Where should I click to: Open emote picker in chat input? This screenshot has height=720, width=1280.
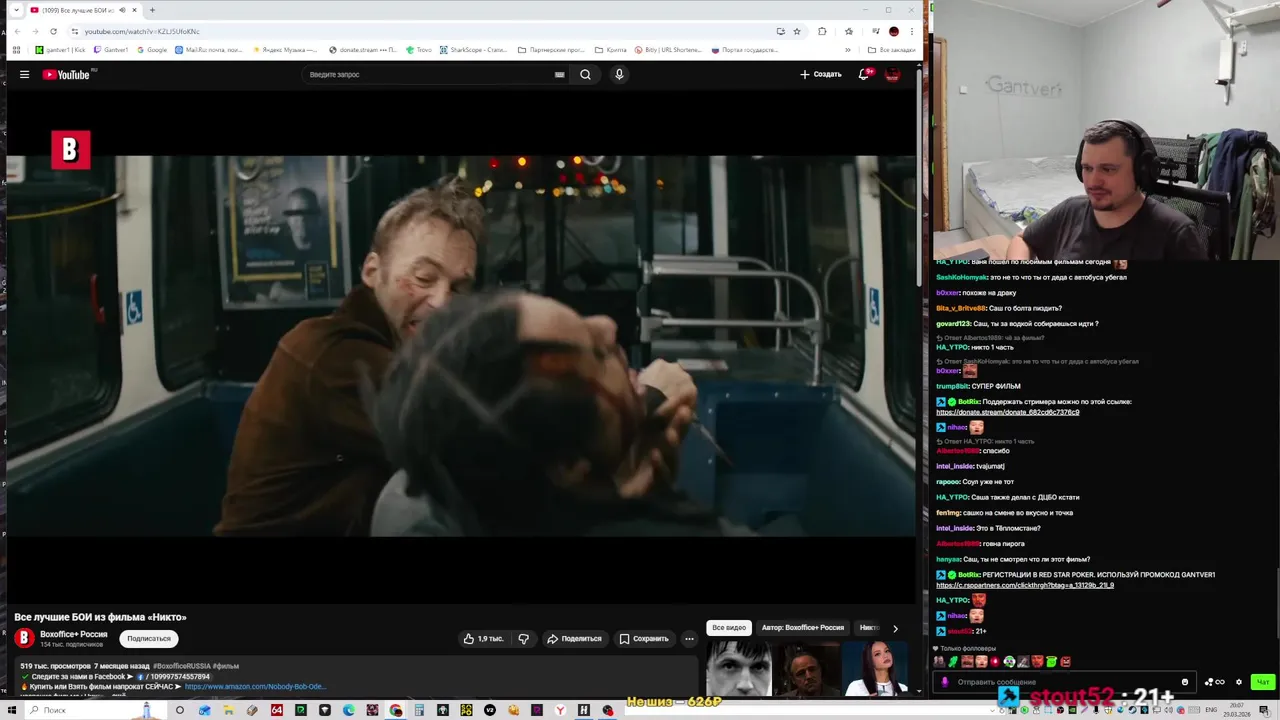(x=1185, y=682)
